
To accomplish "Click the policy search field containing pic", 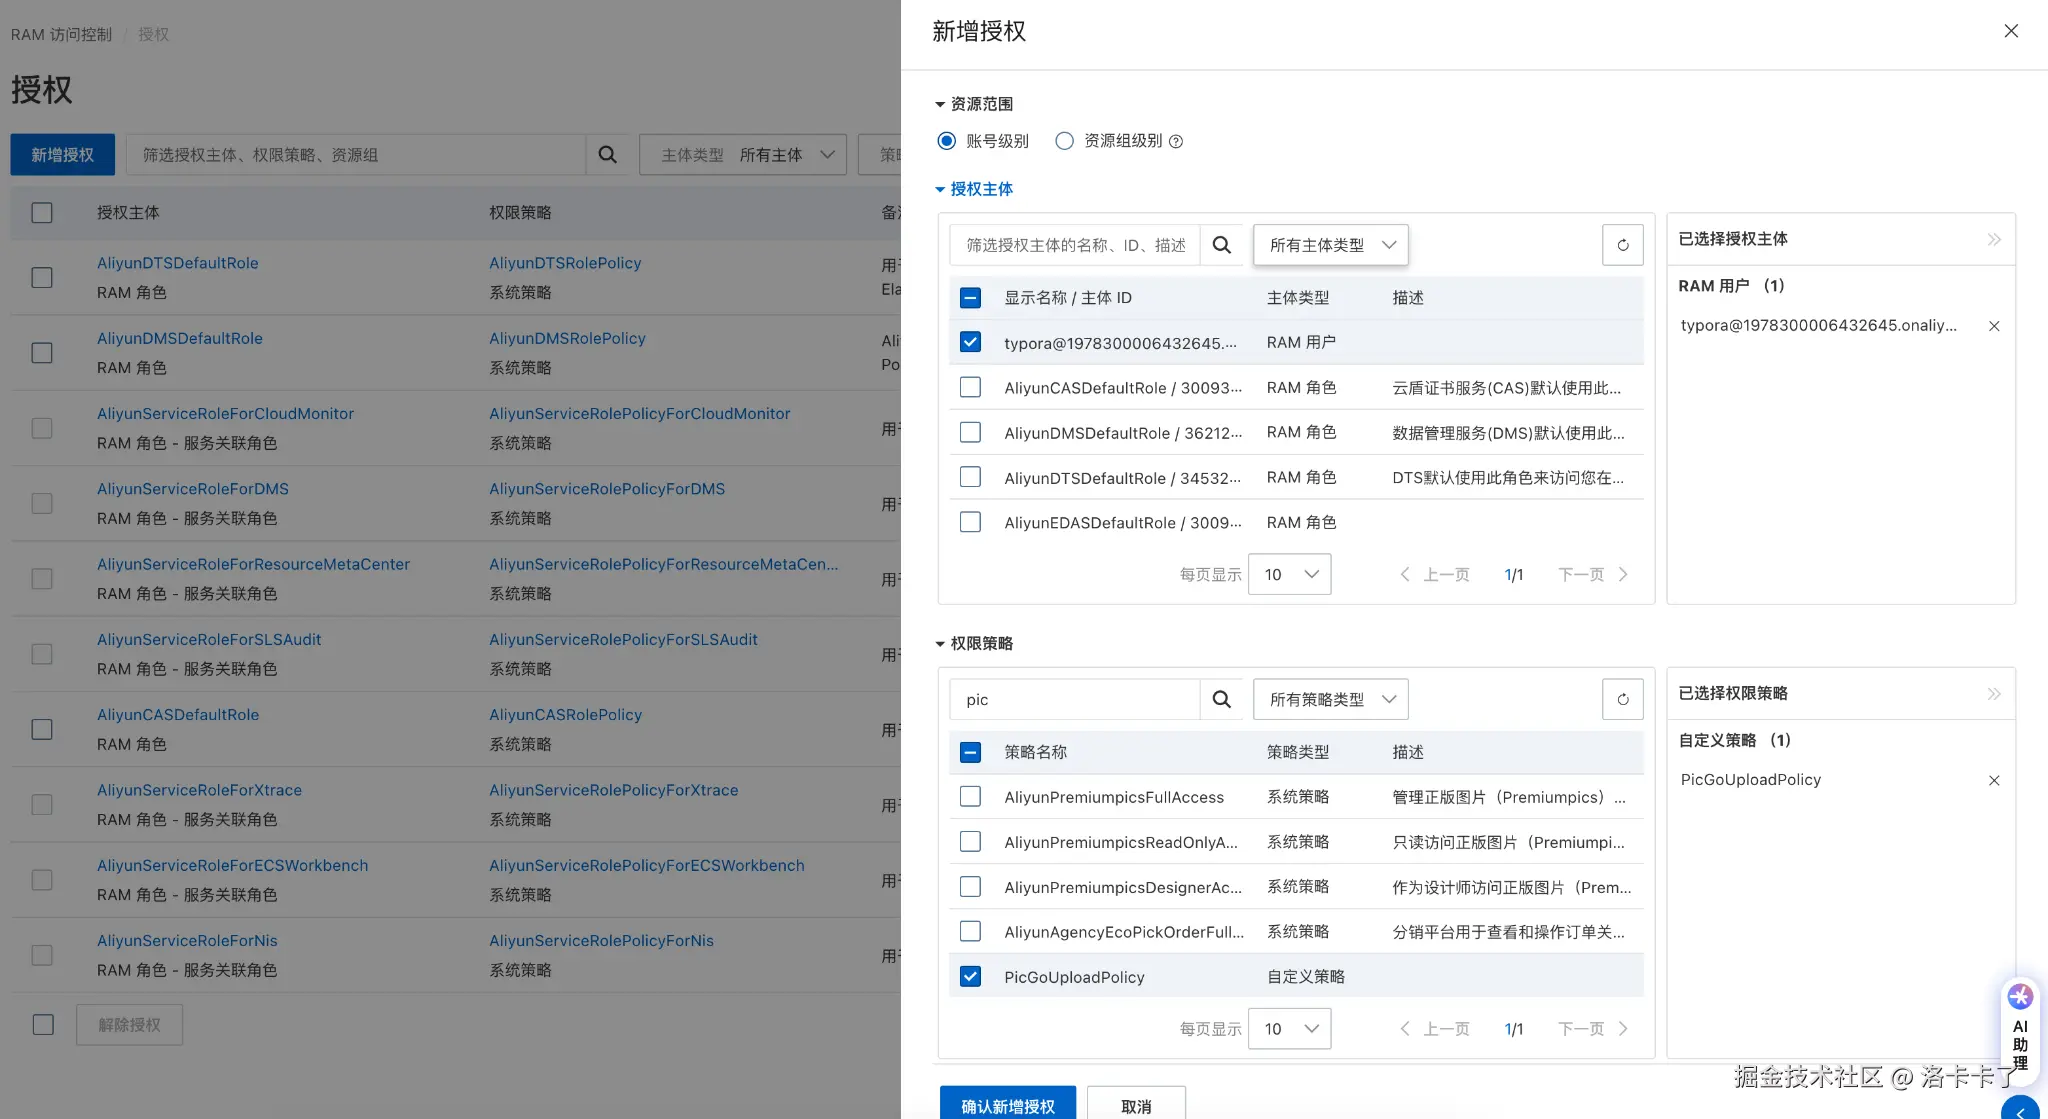I will tap(1075, 699).
